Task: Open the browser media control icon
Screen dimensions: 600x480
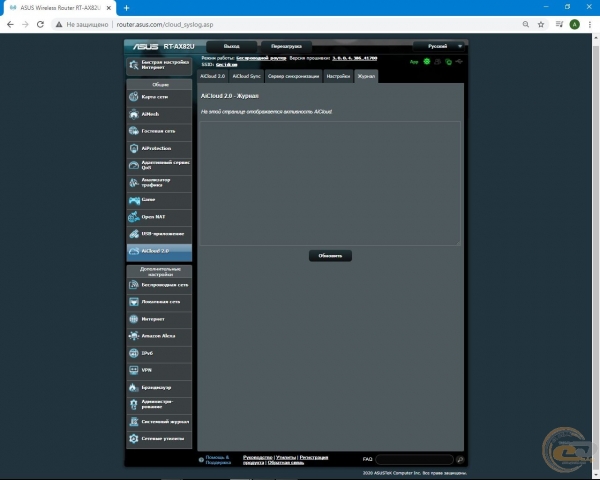Action: [559, 24]
